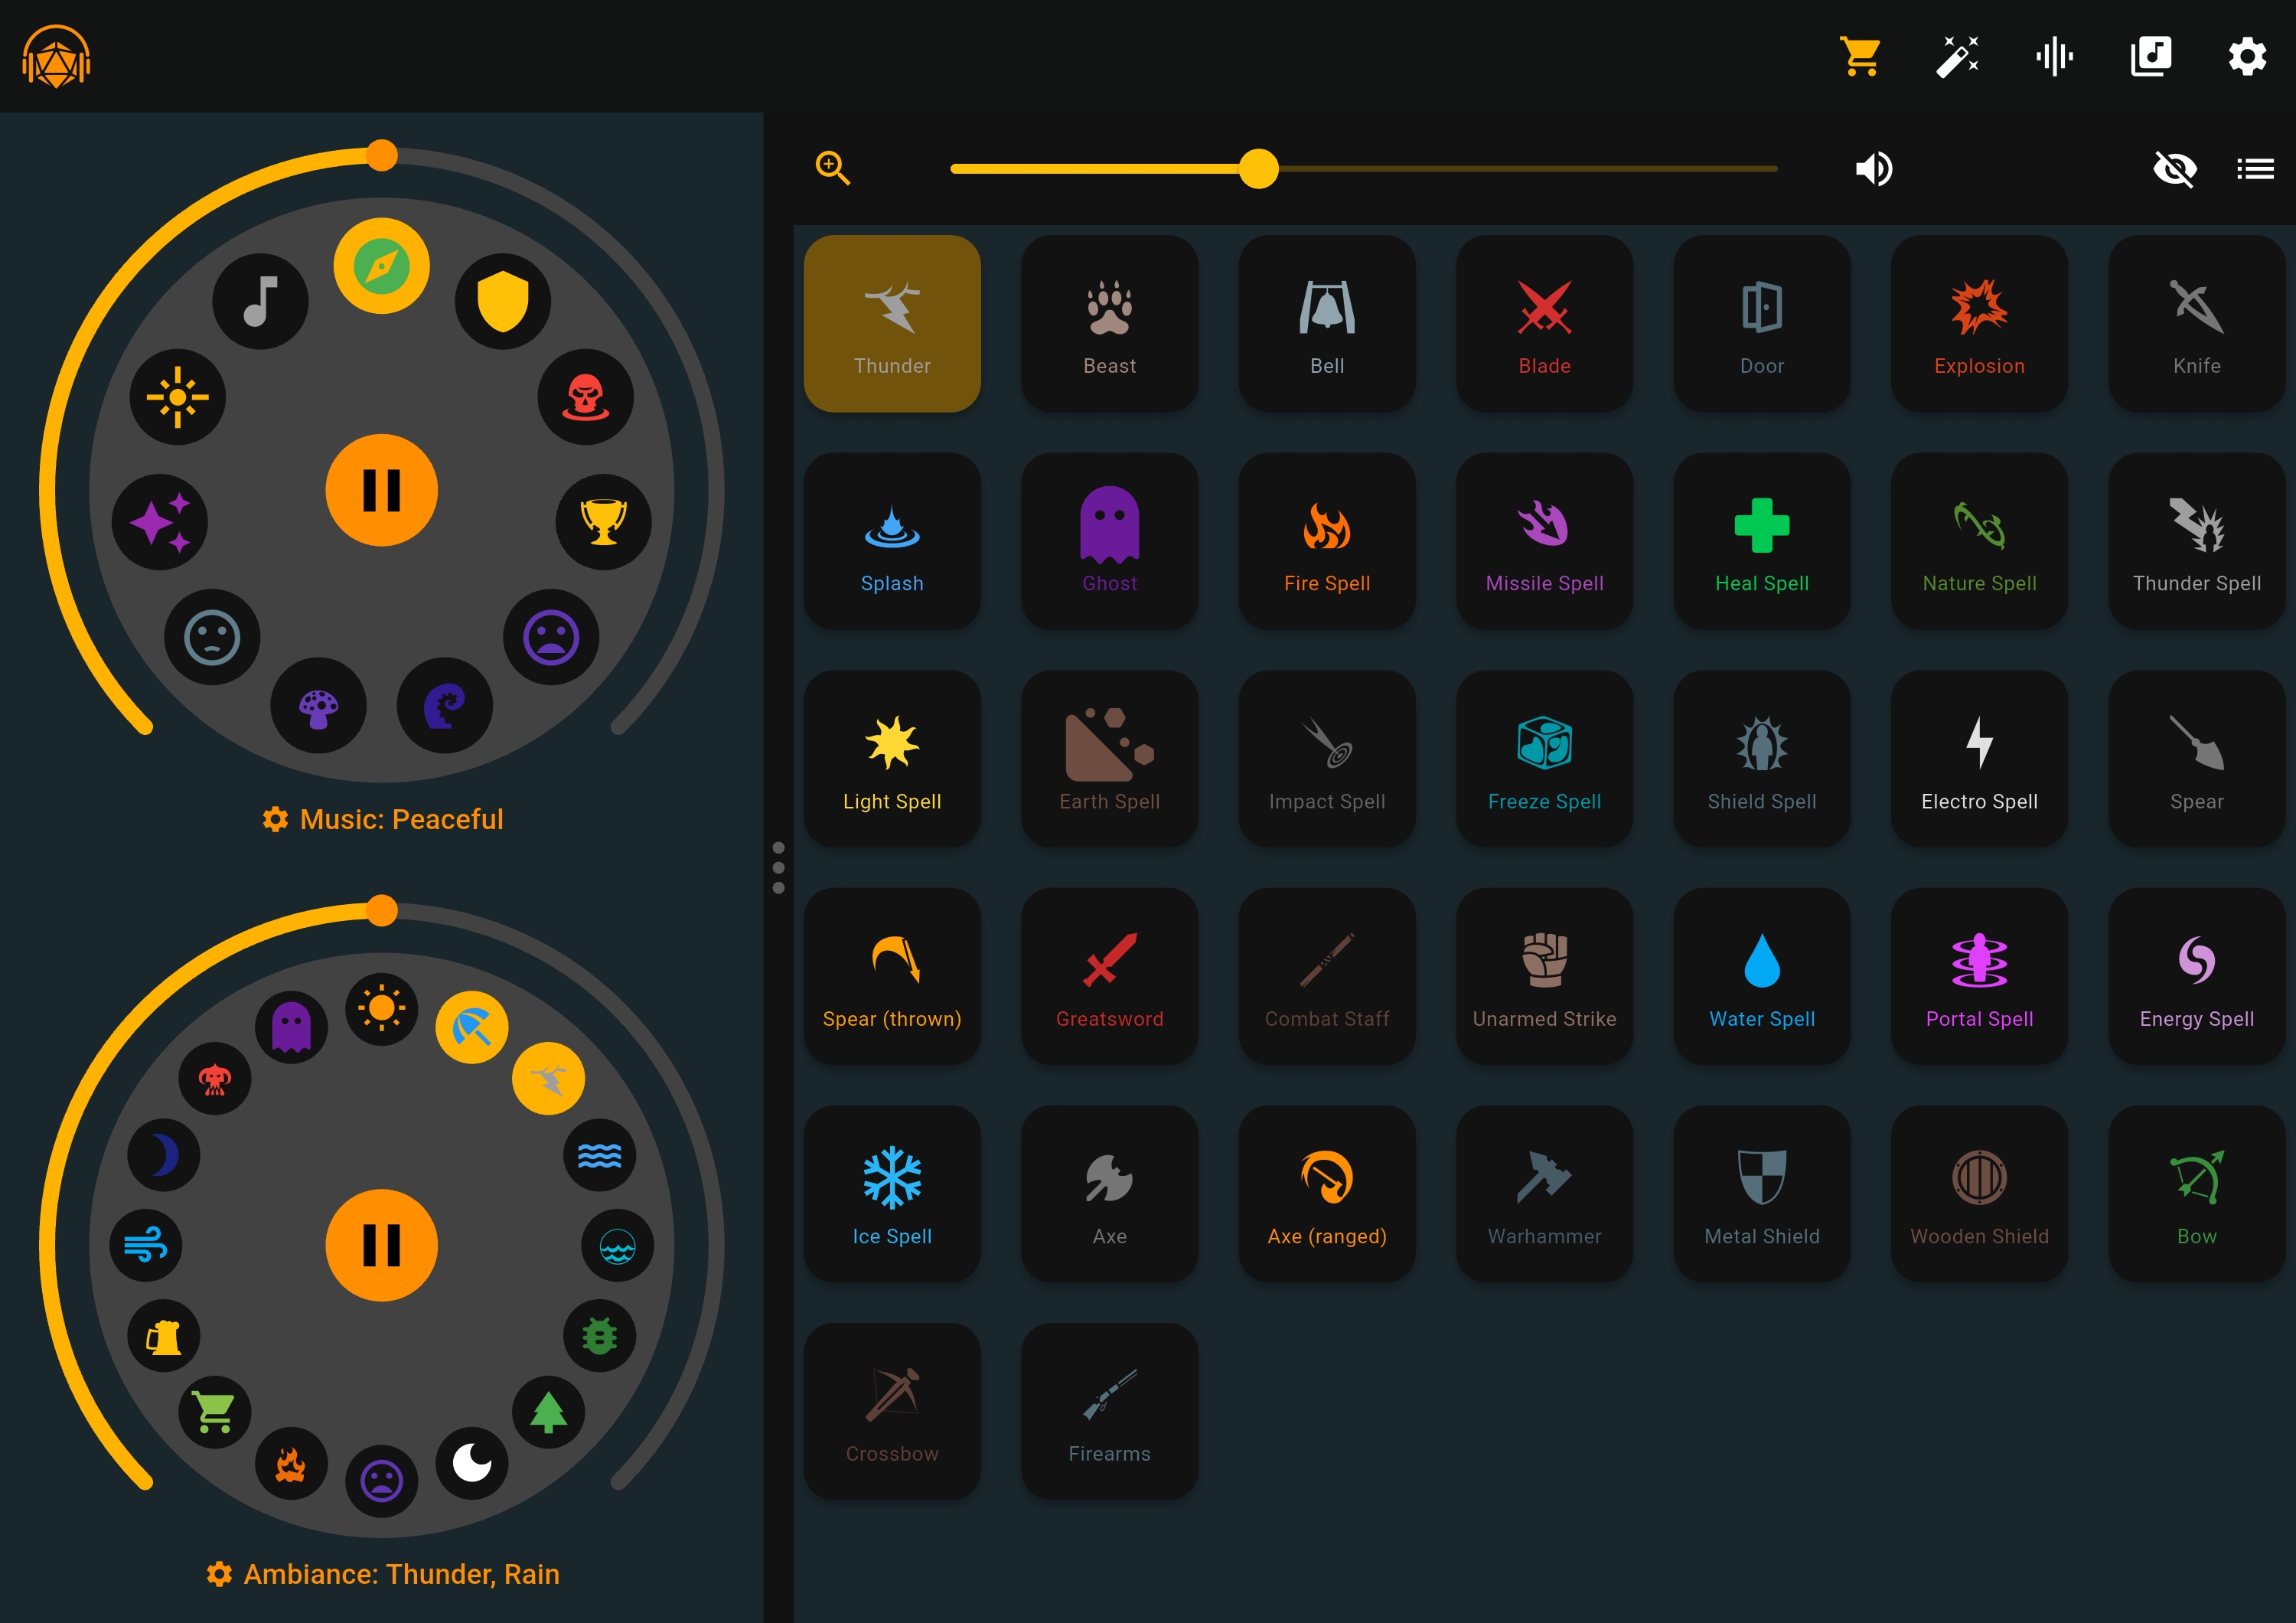Open app settings gear
This screenshot has width=2296, height=1623.
pyautogui.click(x=2247, y=57)
